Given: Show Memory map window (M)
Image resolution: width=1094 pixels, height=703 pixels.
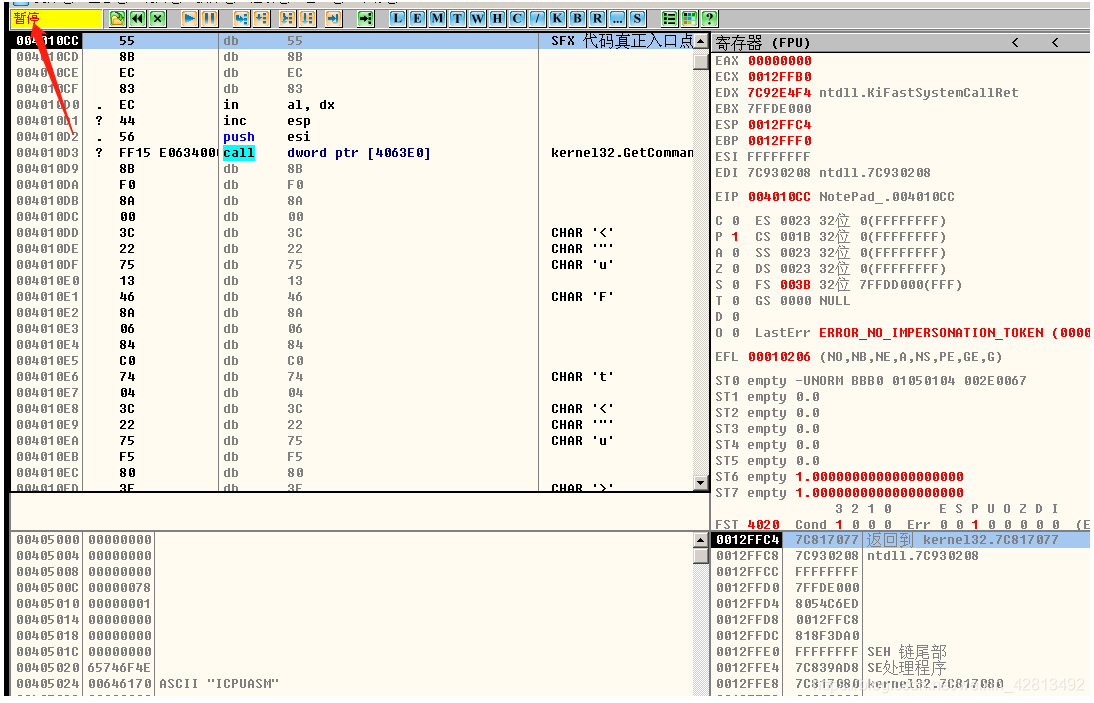Looking at the screenshot, I should (x=437, y=19).
